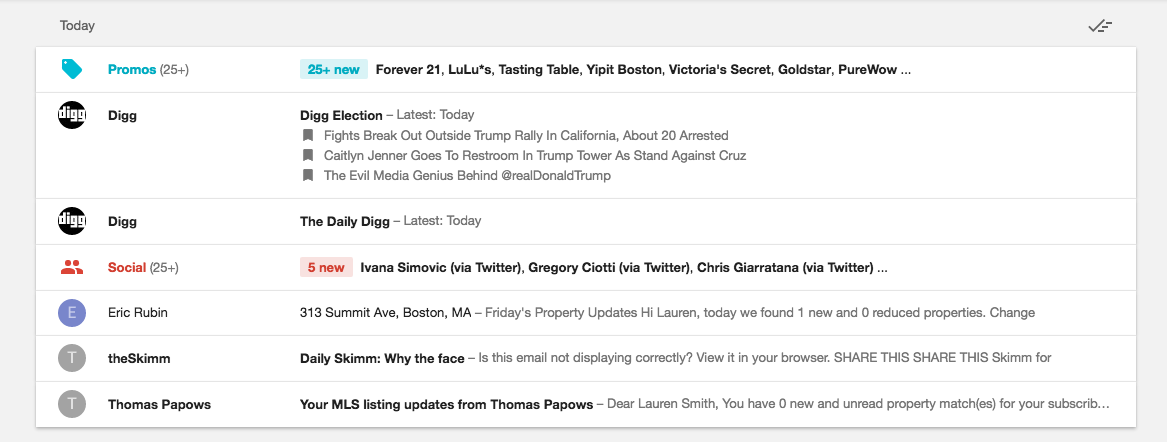Open The Daily Digg email

[x=345, y=221]
